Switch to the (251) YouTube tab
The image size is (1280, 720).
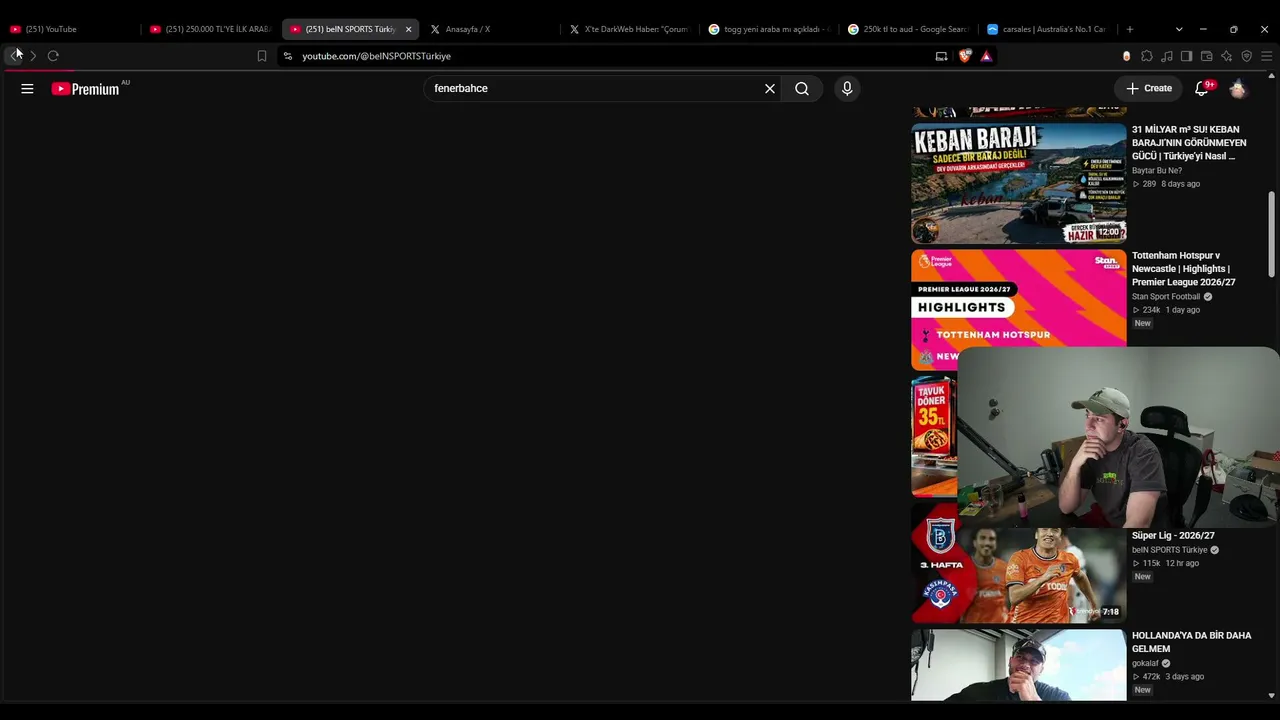click(70, 29)
